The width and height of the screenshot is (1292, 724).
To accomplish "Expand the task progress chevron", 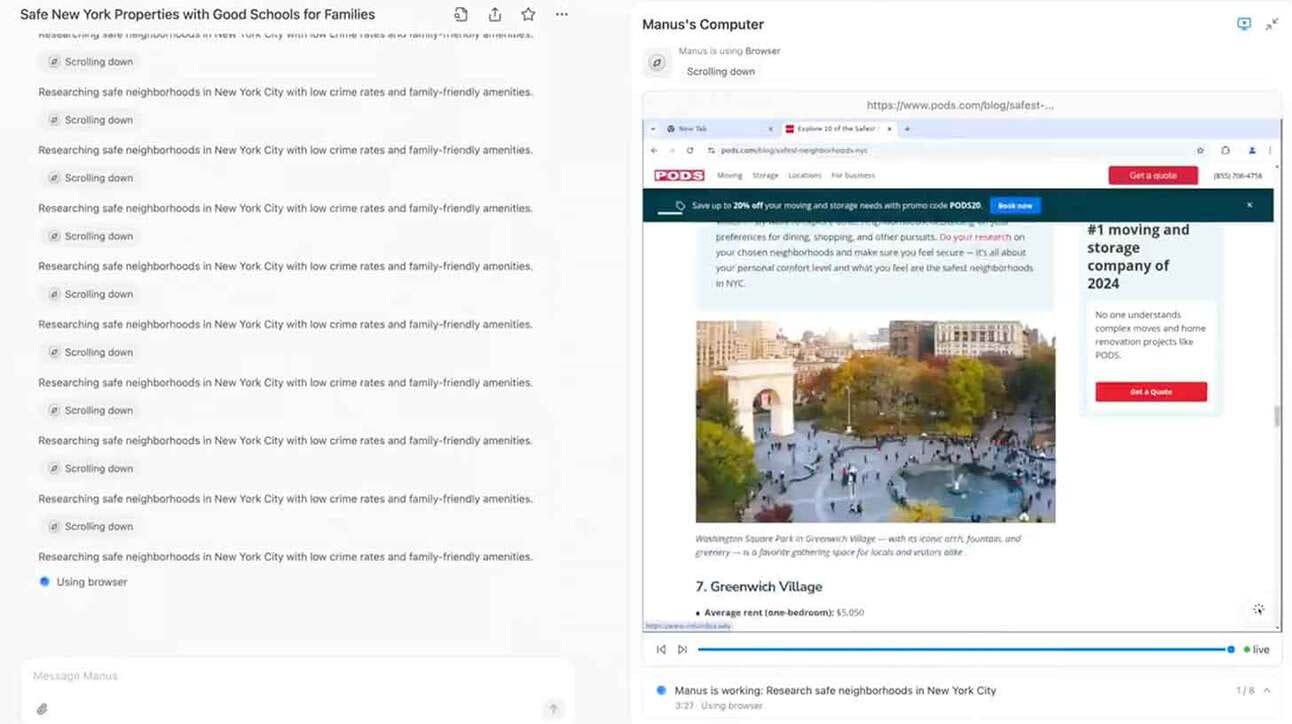I will tap(1267, 691).
